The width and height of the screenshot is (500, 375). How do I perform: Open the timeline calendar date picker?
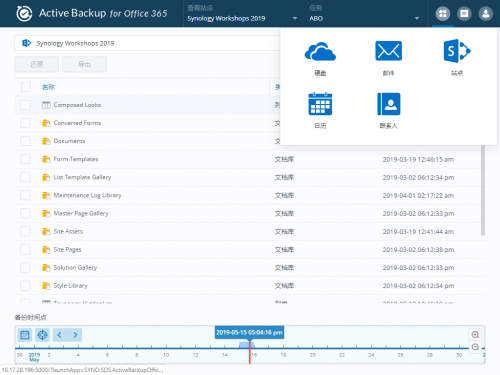(25, 335)
